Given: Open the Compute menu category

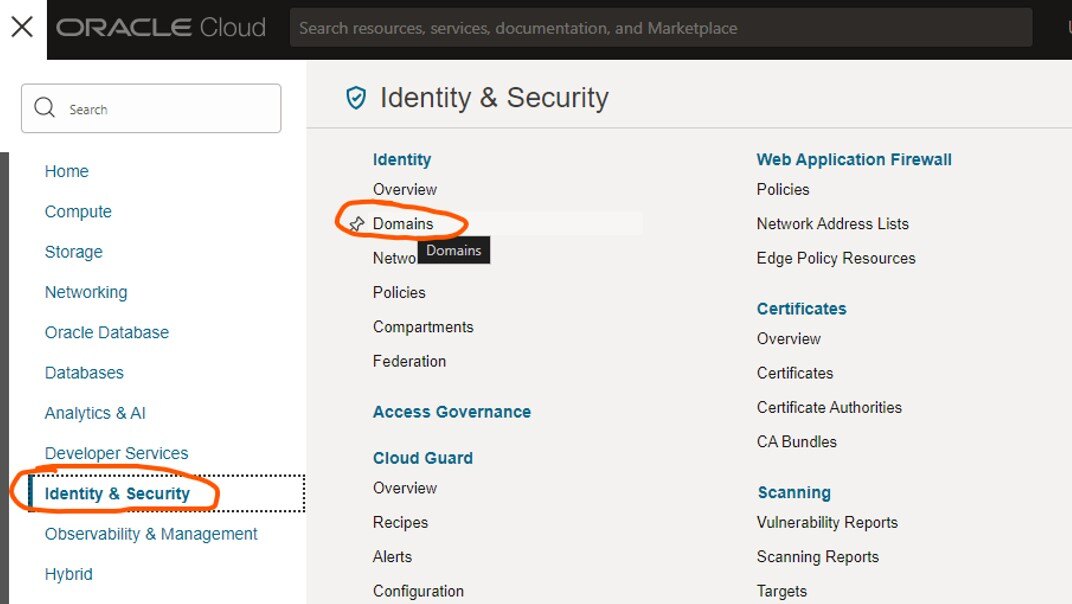Looking at the screenshot, I should (x=78, y=212).
